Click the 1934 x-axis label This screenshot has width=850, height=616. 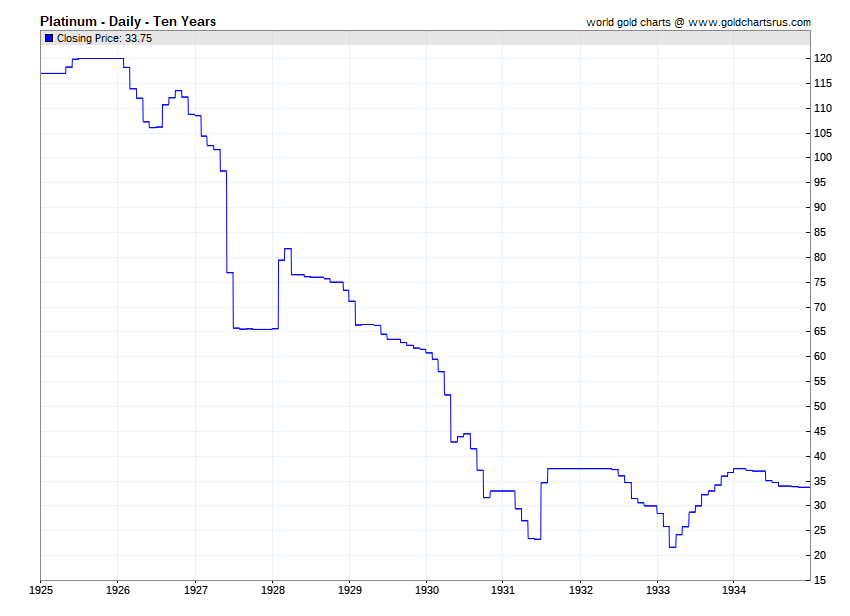[x=733, y=591]
